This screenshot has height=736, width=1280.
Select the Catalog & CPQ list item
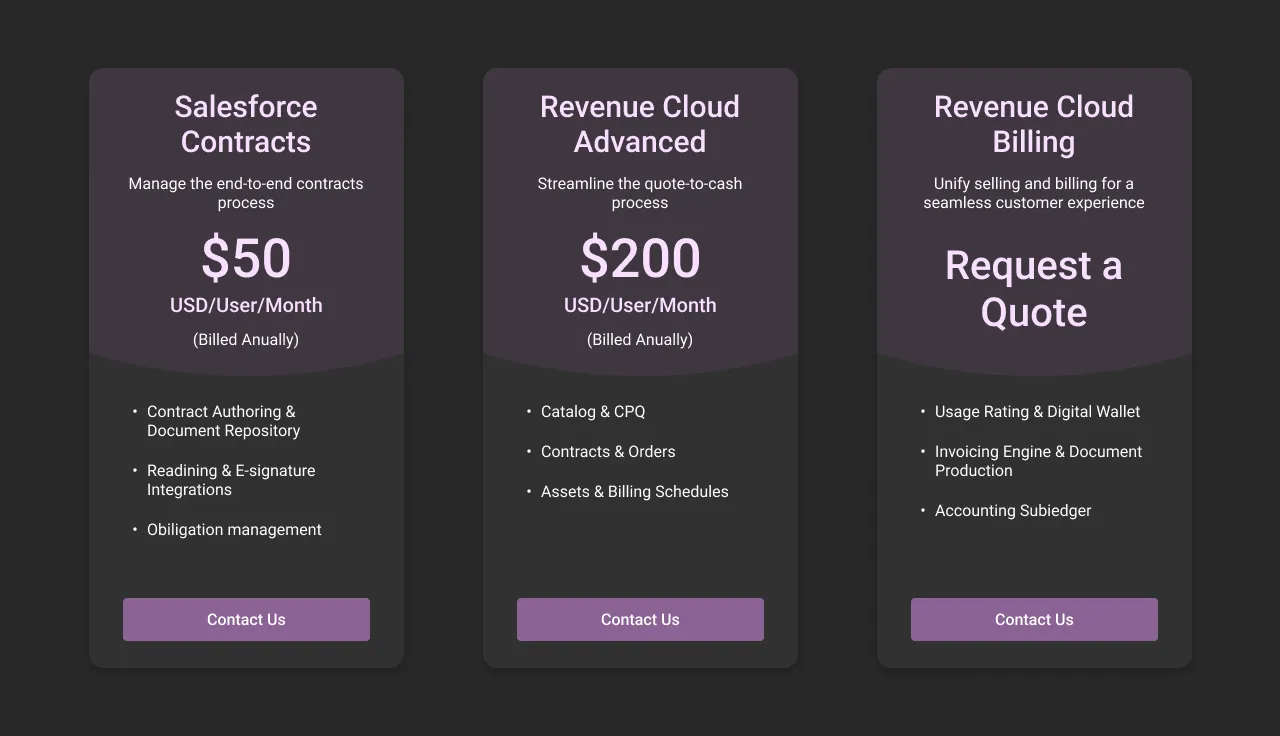pyautogui.click(x=593, y=411)
